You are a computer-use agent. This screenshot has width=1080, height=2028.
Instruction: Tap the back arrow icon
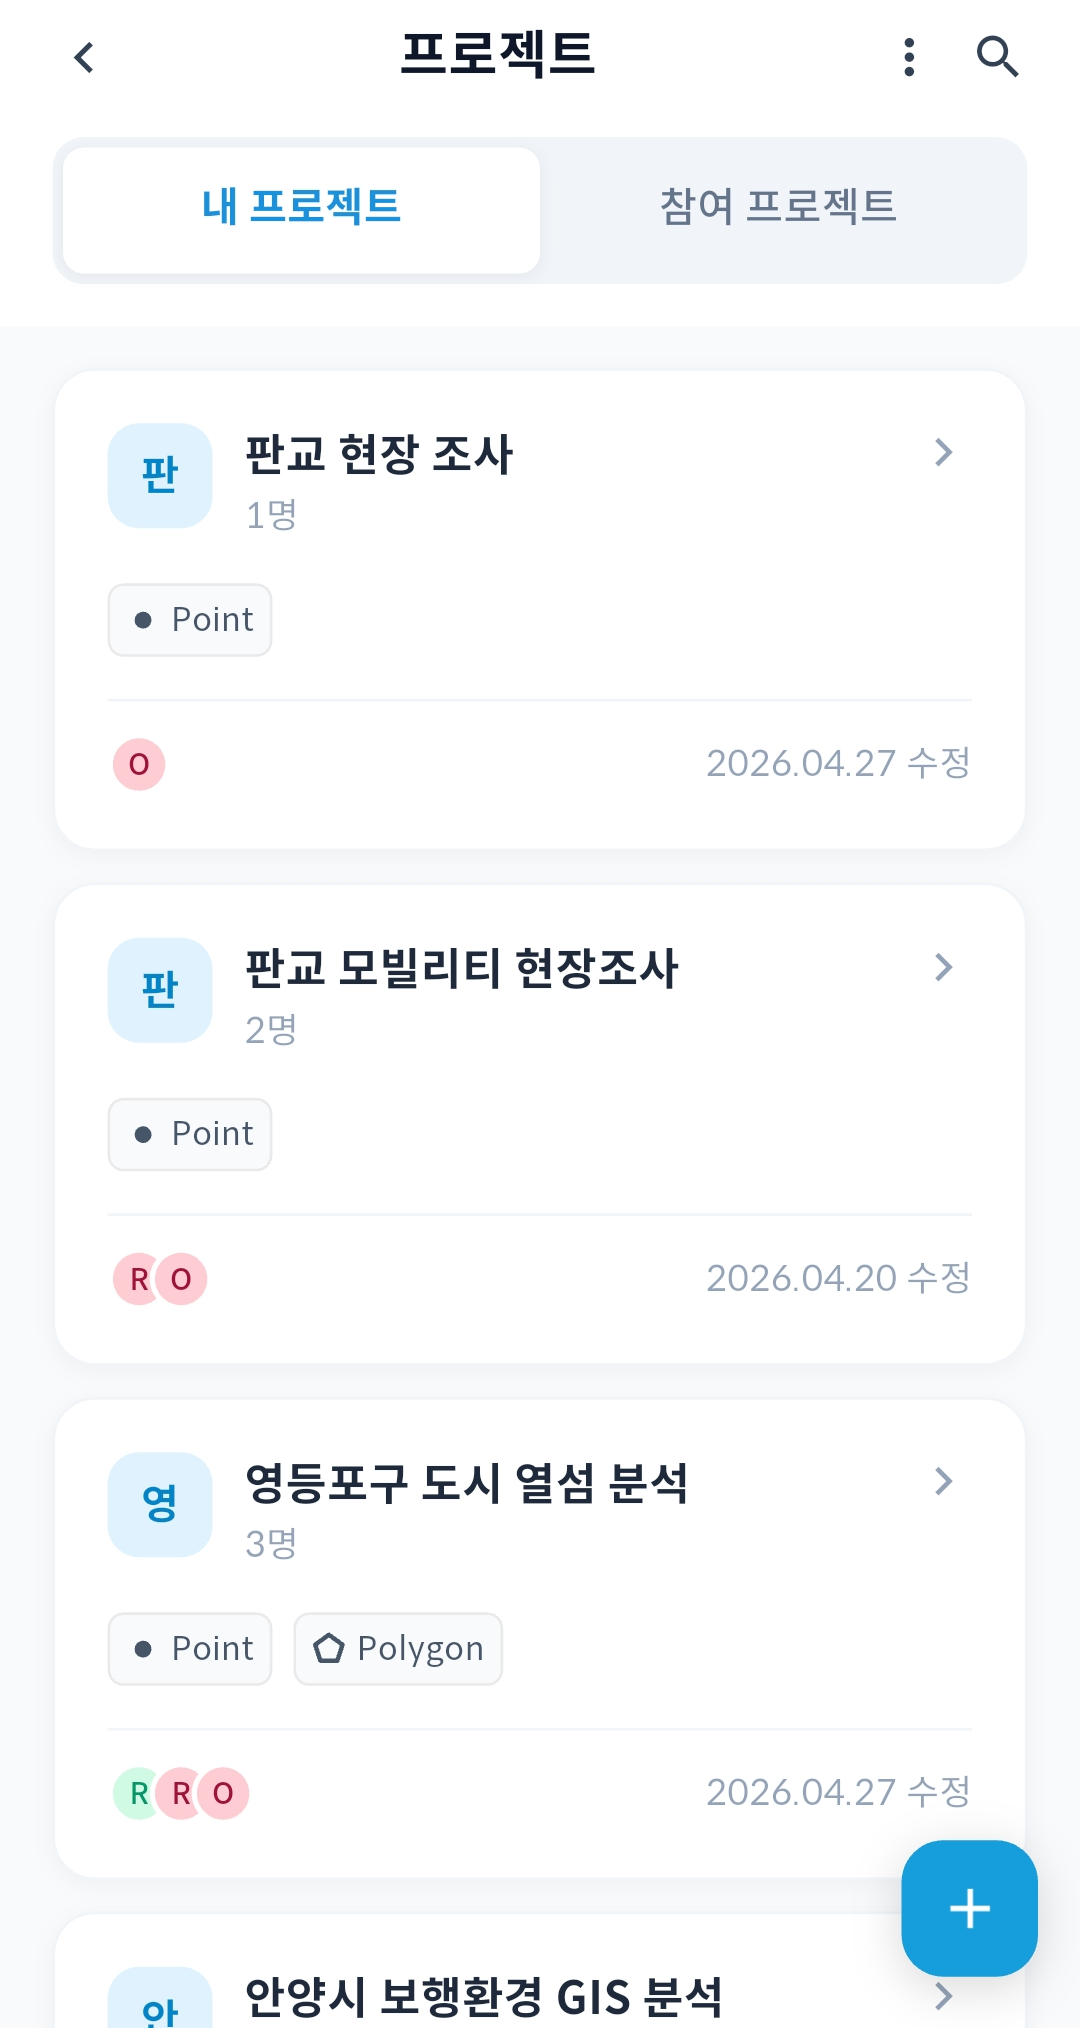tap(85, 58)
